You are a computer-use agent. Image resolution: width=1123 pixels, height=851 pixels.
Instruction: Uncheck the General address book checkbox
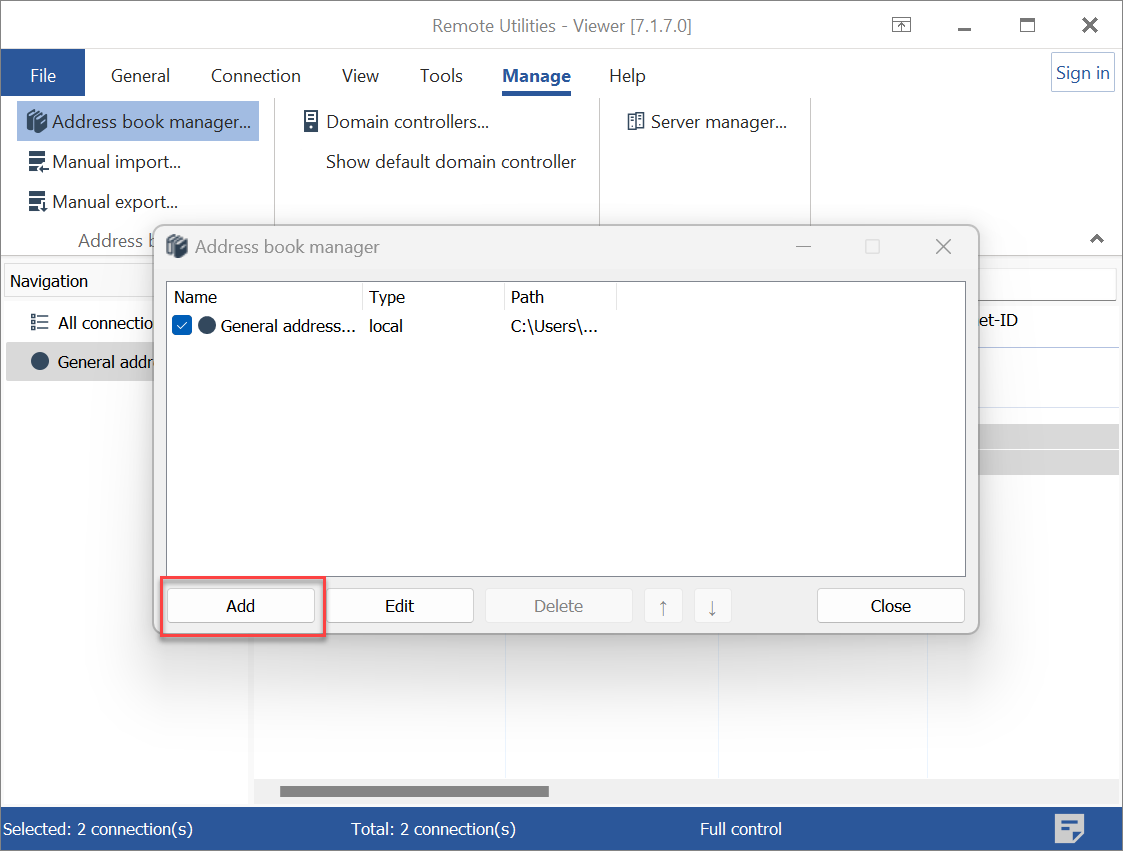[182, 326]
